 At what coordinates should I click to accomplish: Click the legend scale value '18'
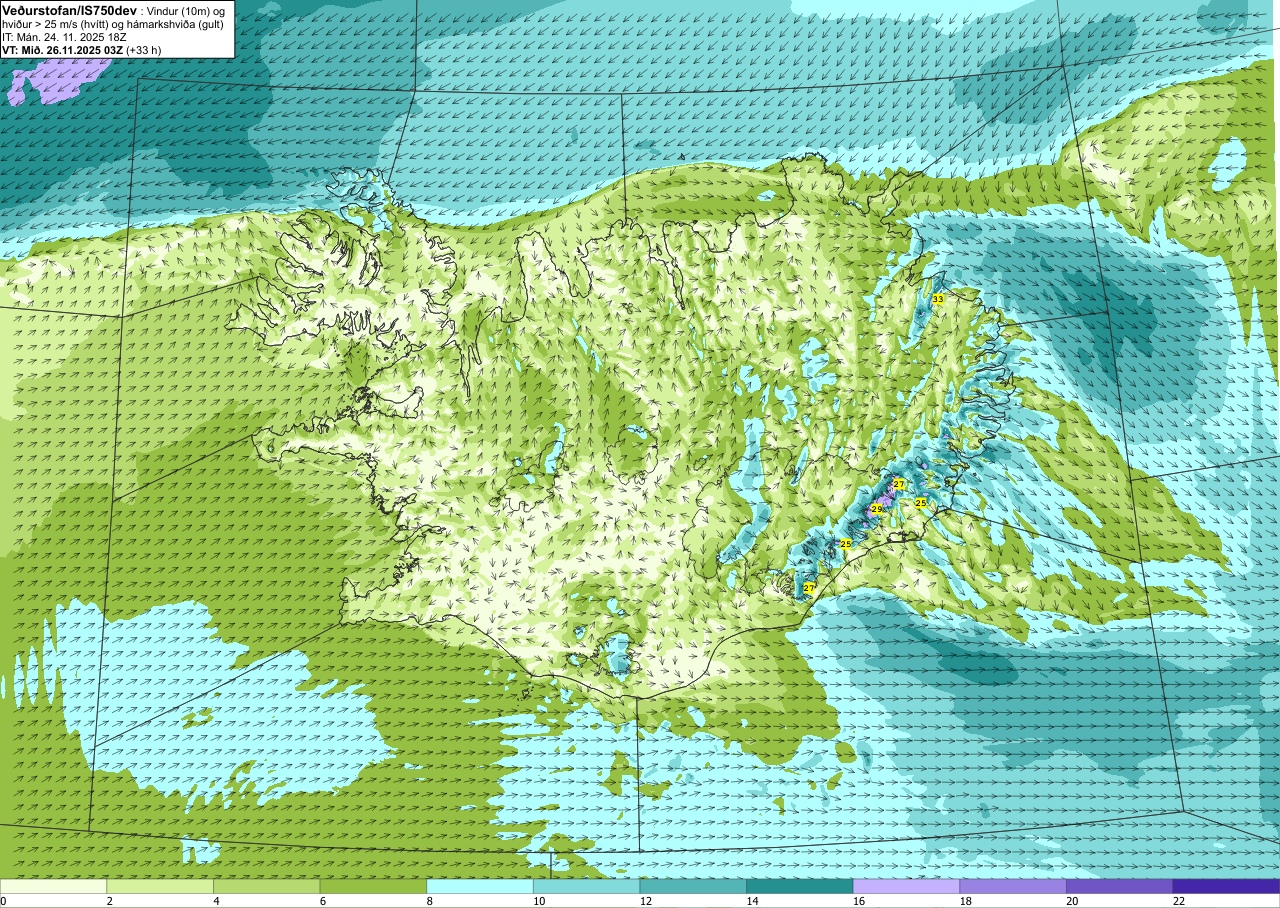pos(966,901)
